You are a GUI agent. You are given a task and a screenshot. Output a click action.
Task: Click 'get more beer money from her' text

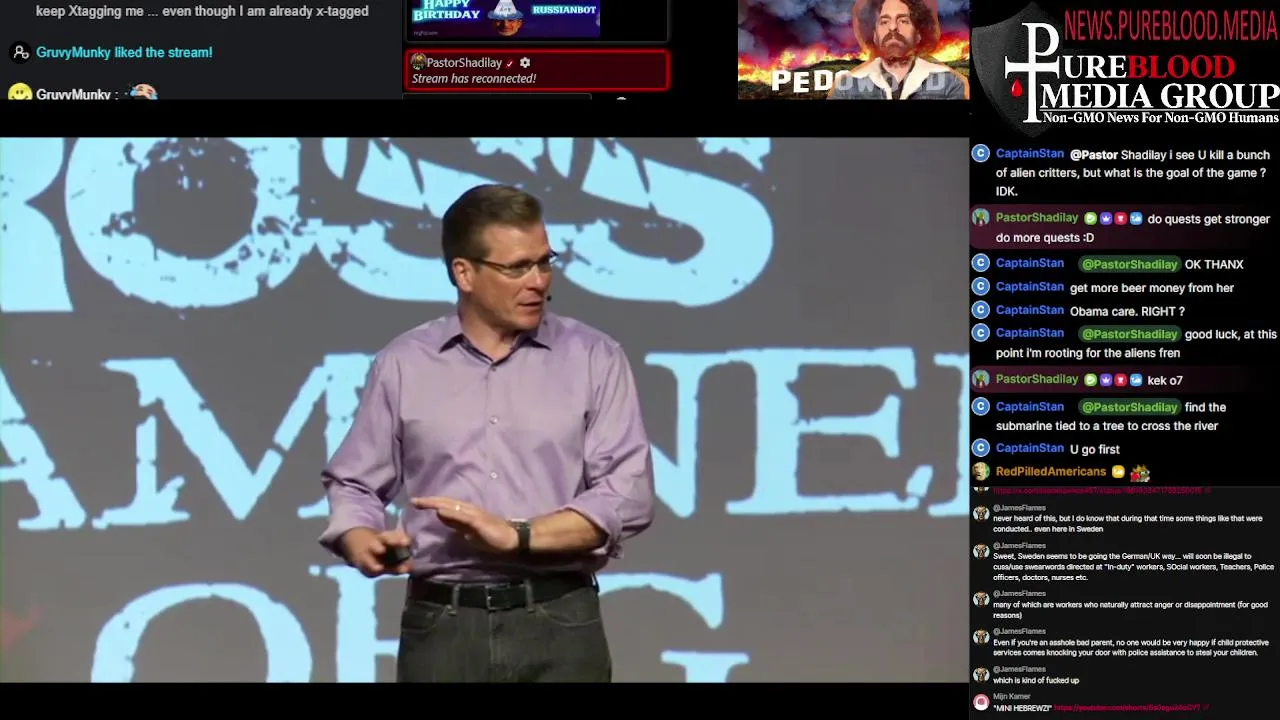coord(1152,288)
